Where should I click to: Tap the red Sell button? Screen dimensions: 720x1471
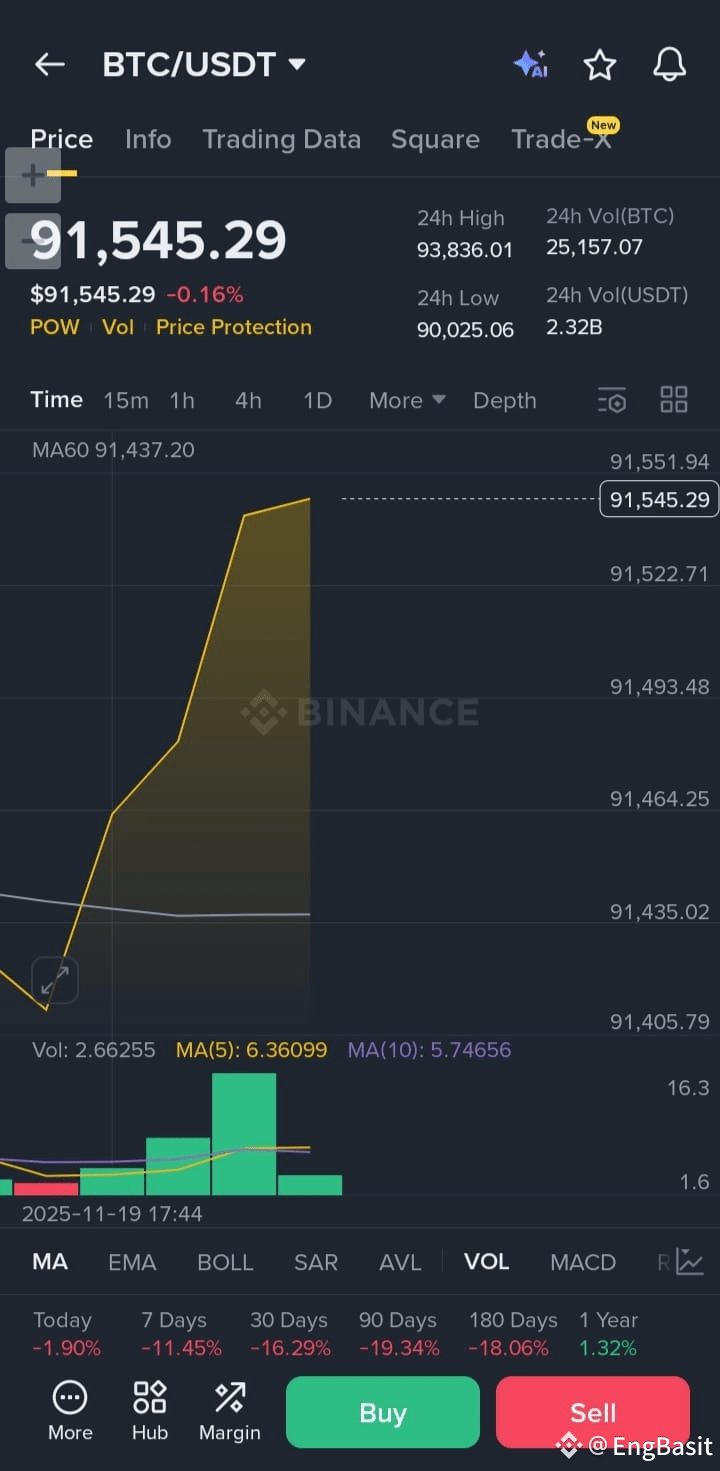593,1412
